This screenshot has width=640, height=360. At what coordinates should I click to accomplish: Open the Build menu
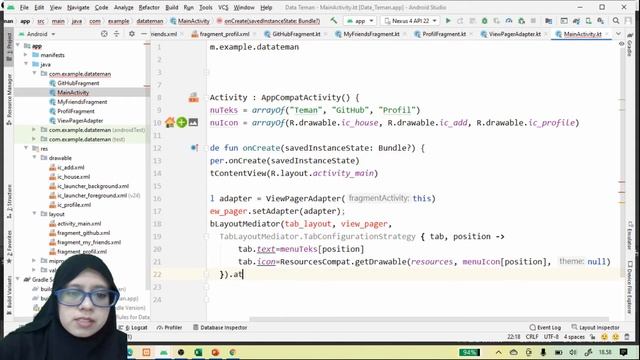pyautogui.click(x=171, y=7)
